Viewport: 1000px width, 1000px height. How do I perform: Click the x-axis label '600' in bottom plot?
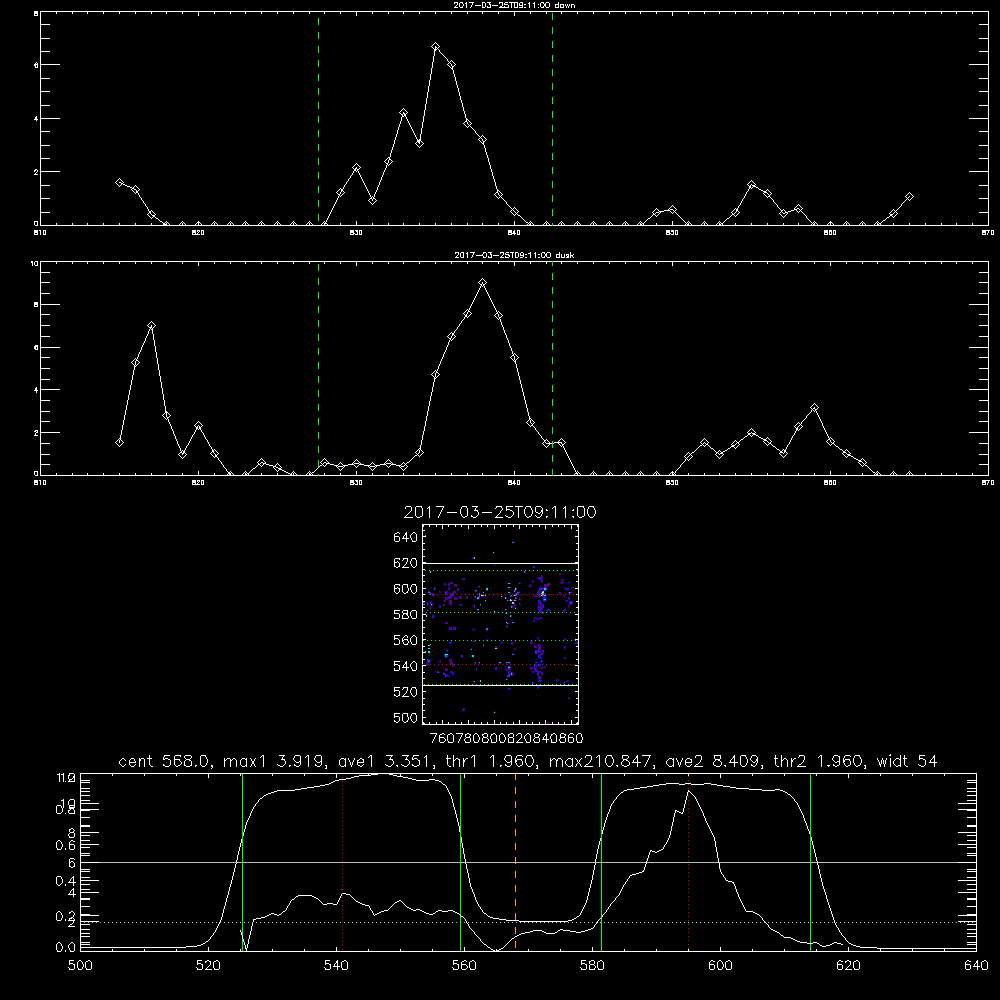(721, 966)
